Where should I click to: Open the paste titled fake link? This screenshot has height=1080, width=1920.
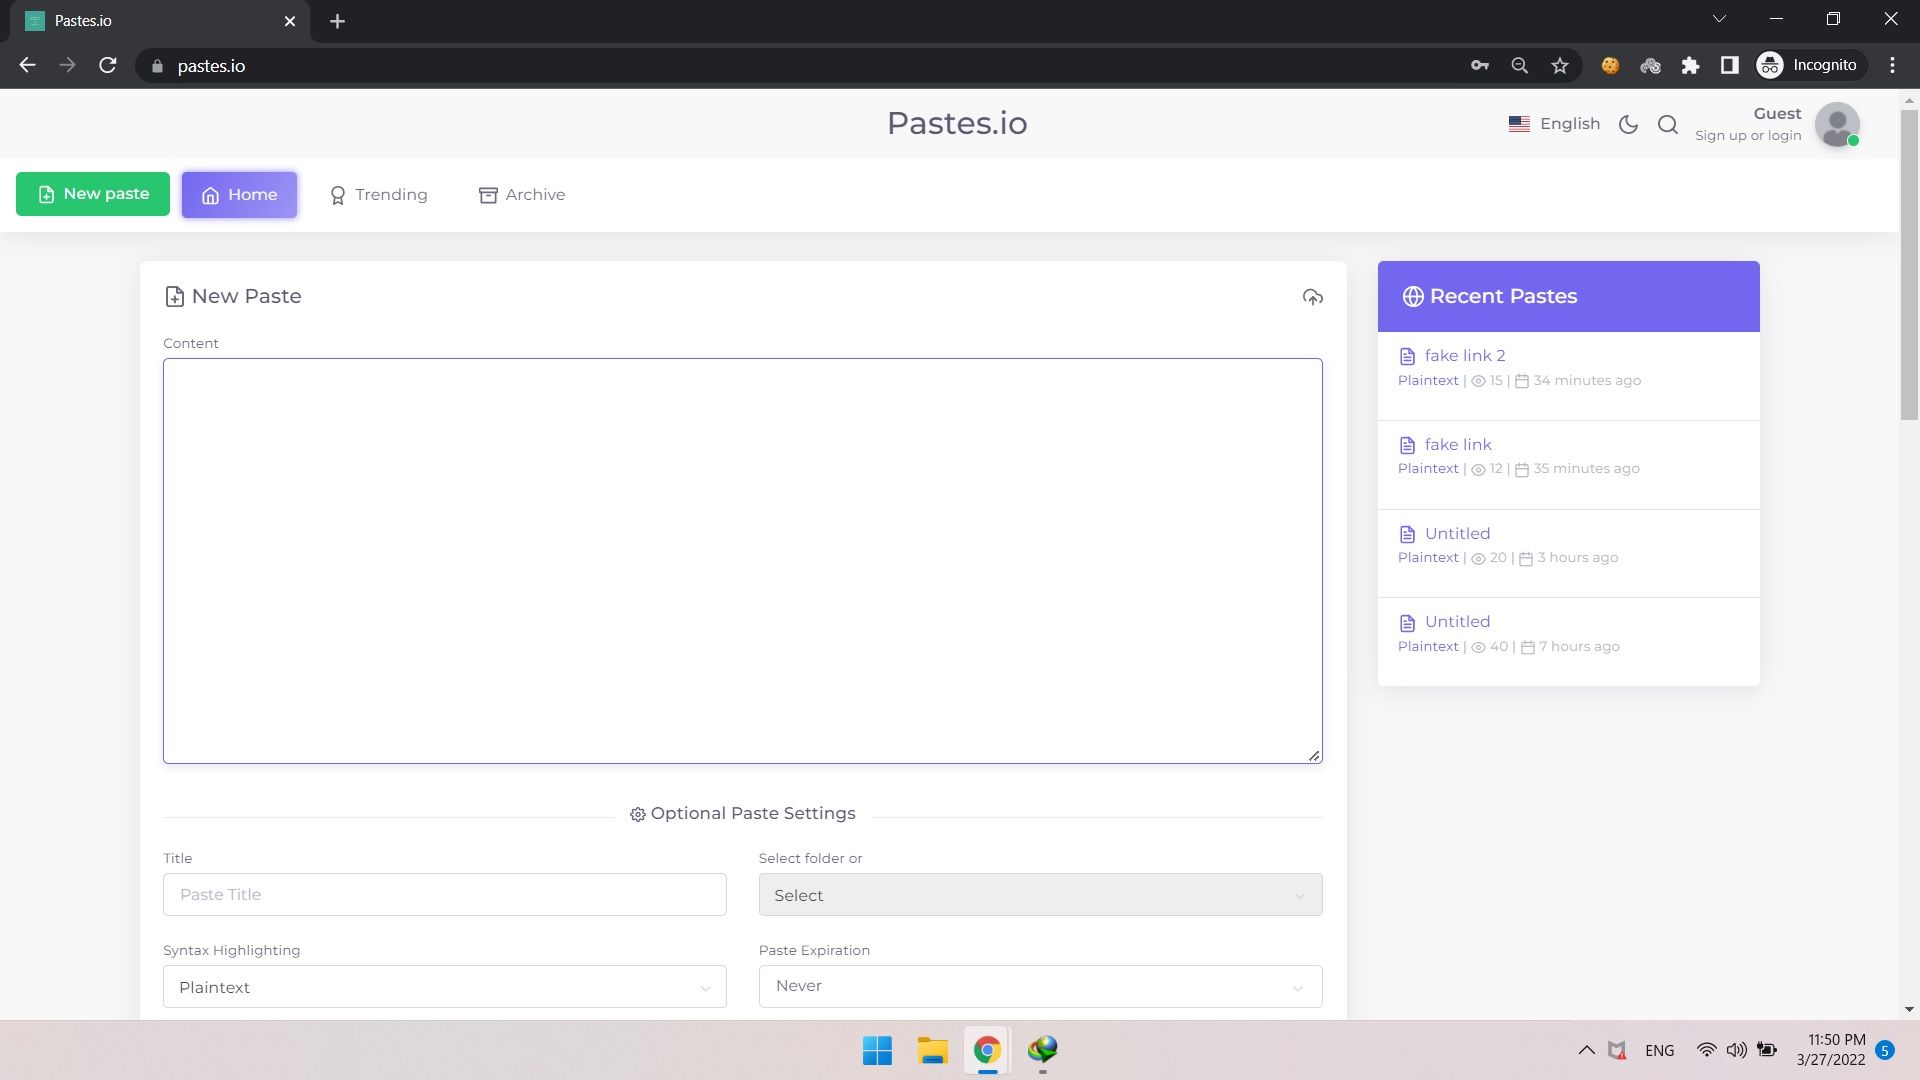(x=1457, y=444)
